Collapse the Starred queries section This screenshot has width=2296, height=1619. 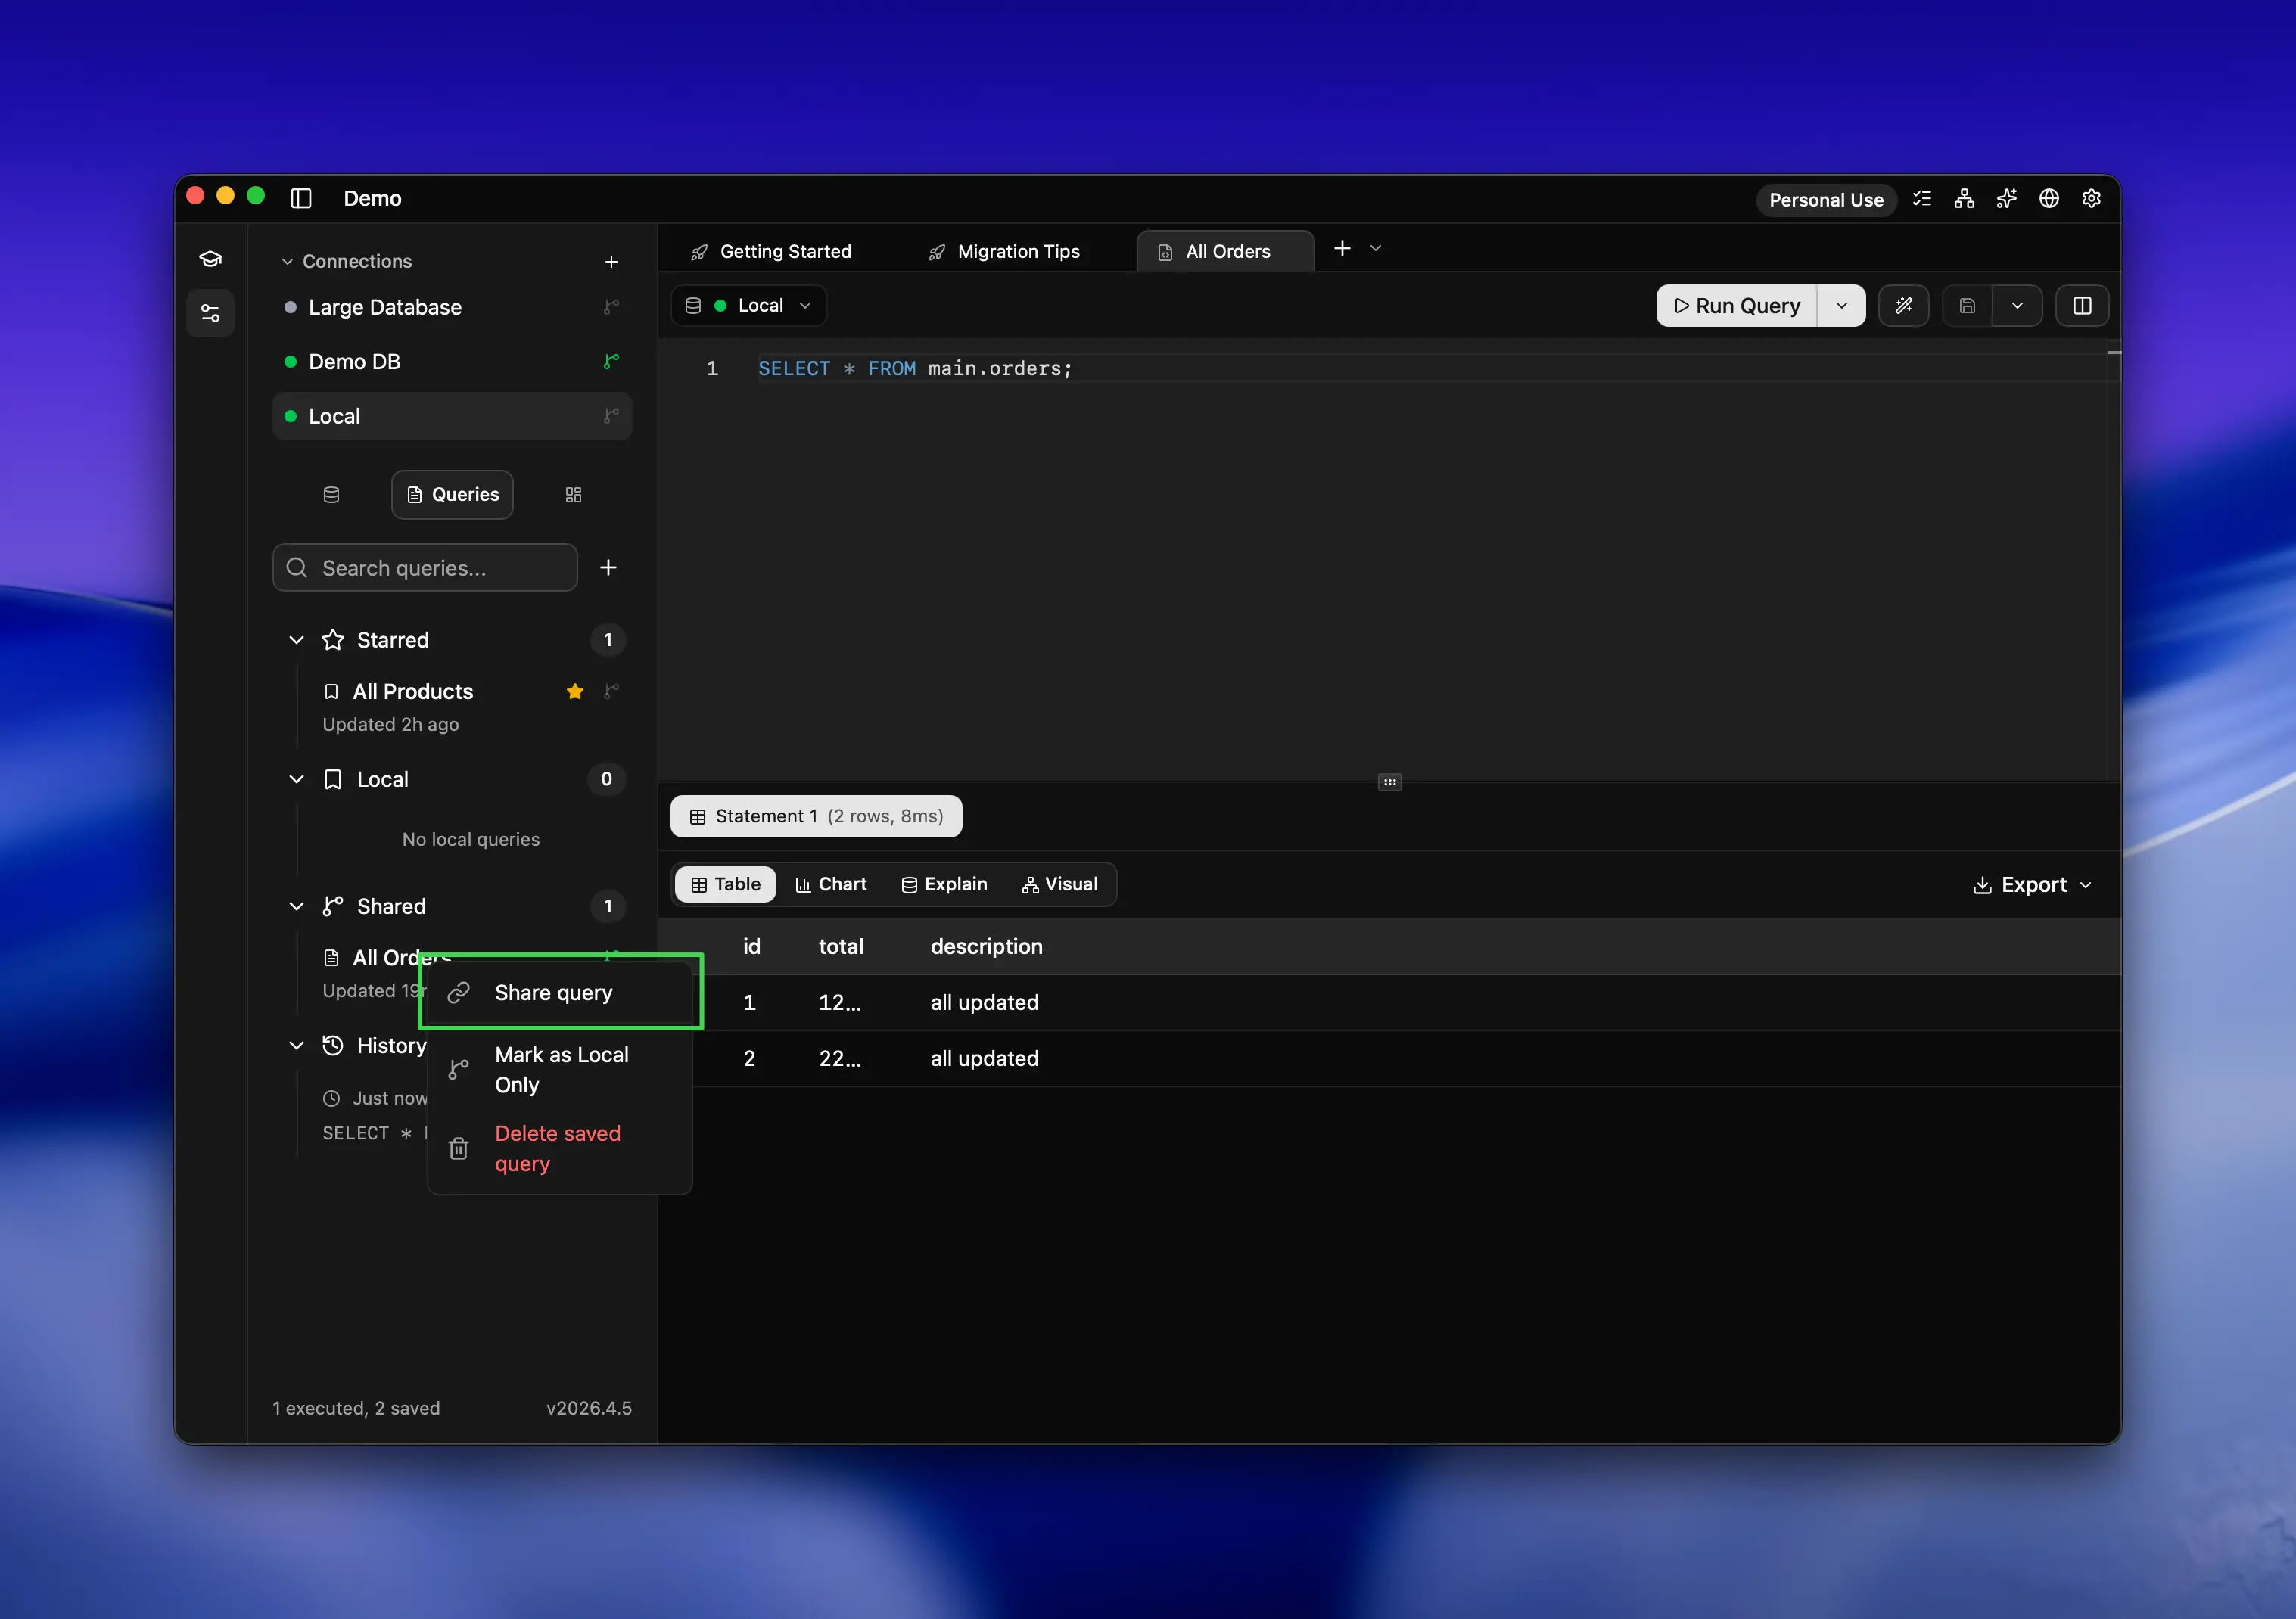click(x=296, y=640)
